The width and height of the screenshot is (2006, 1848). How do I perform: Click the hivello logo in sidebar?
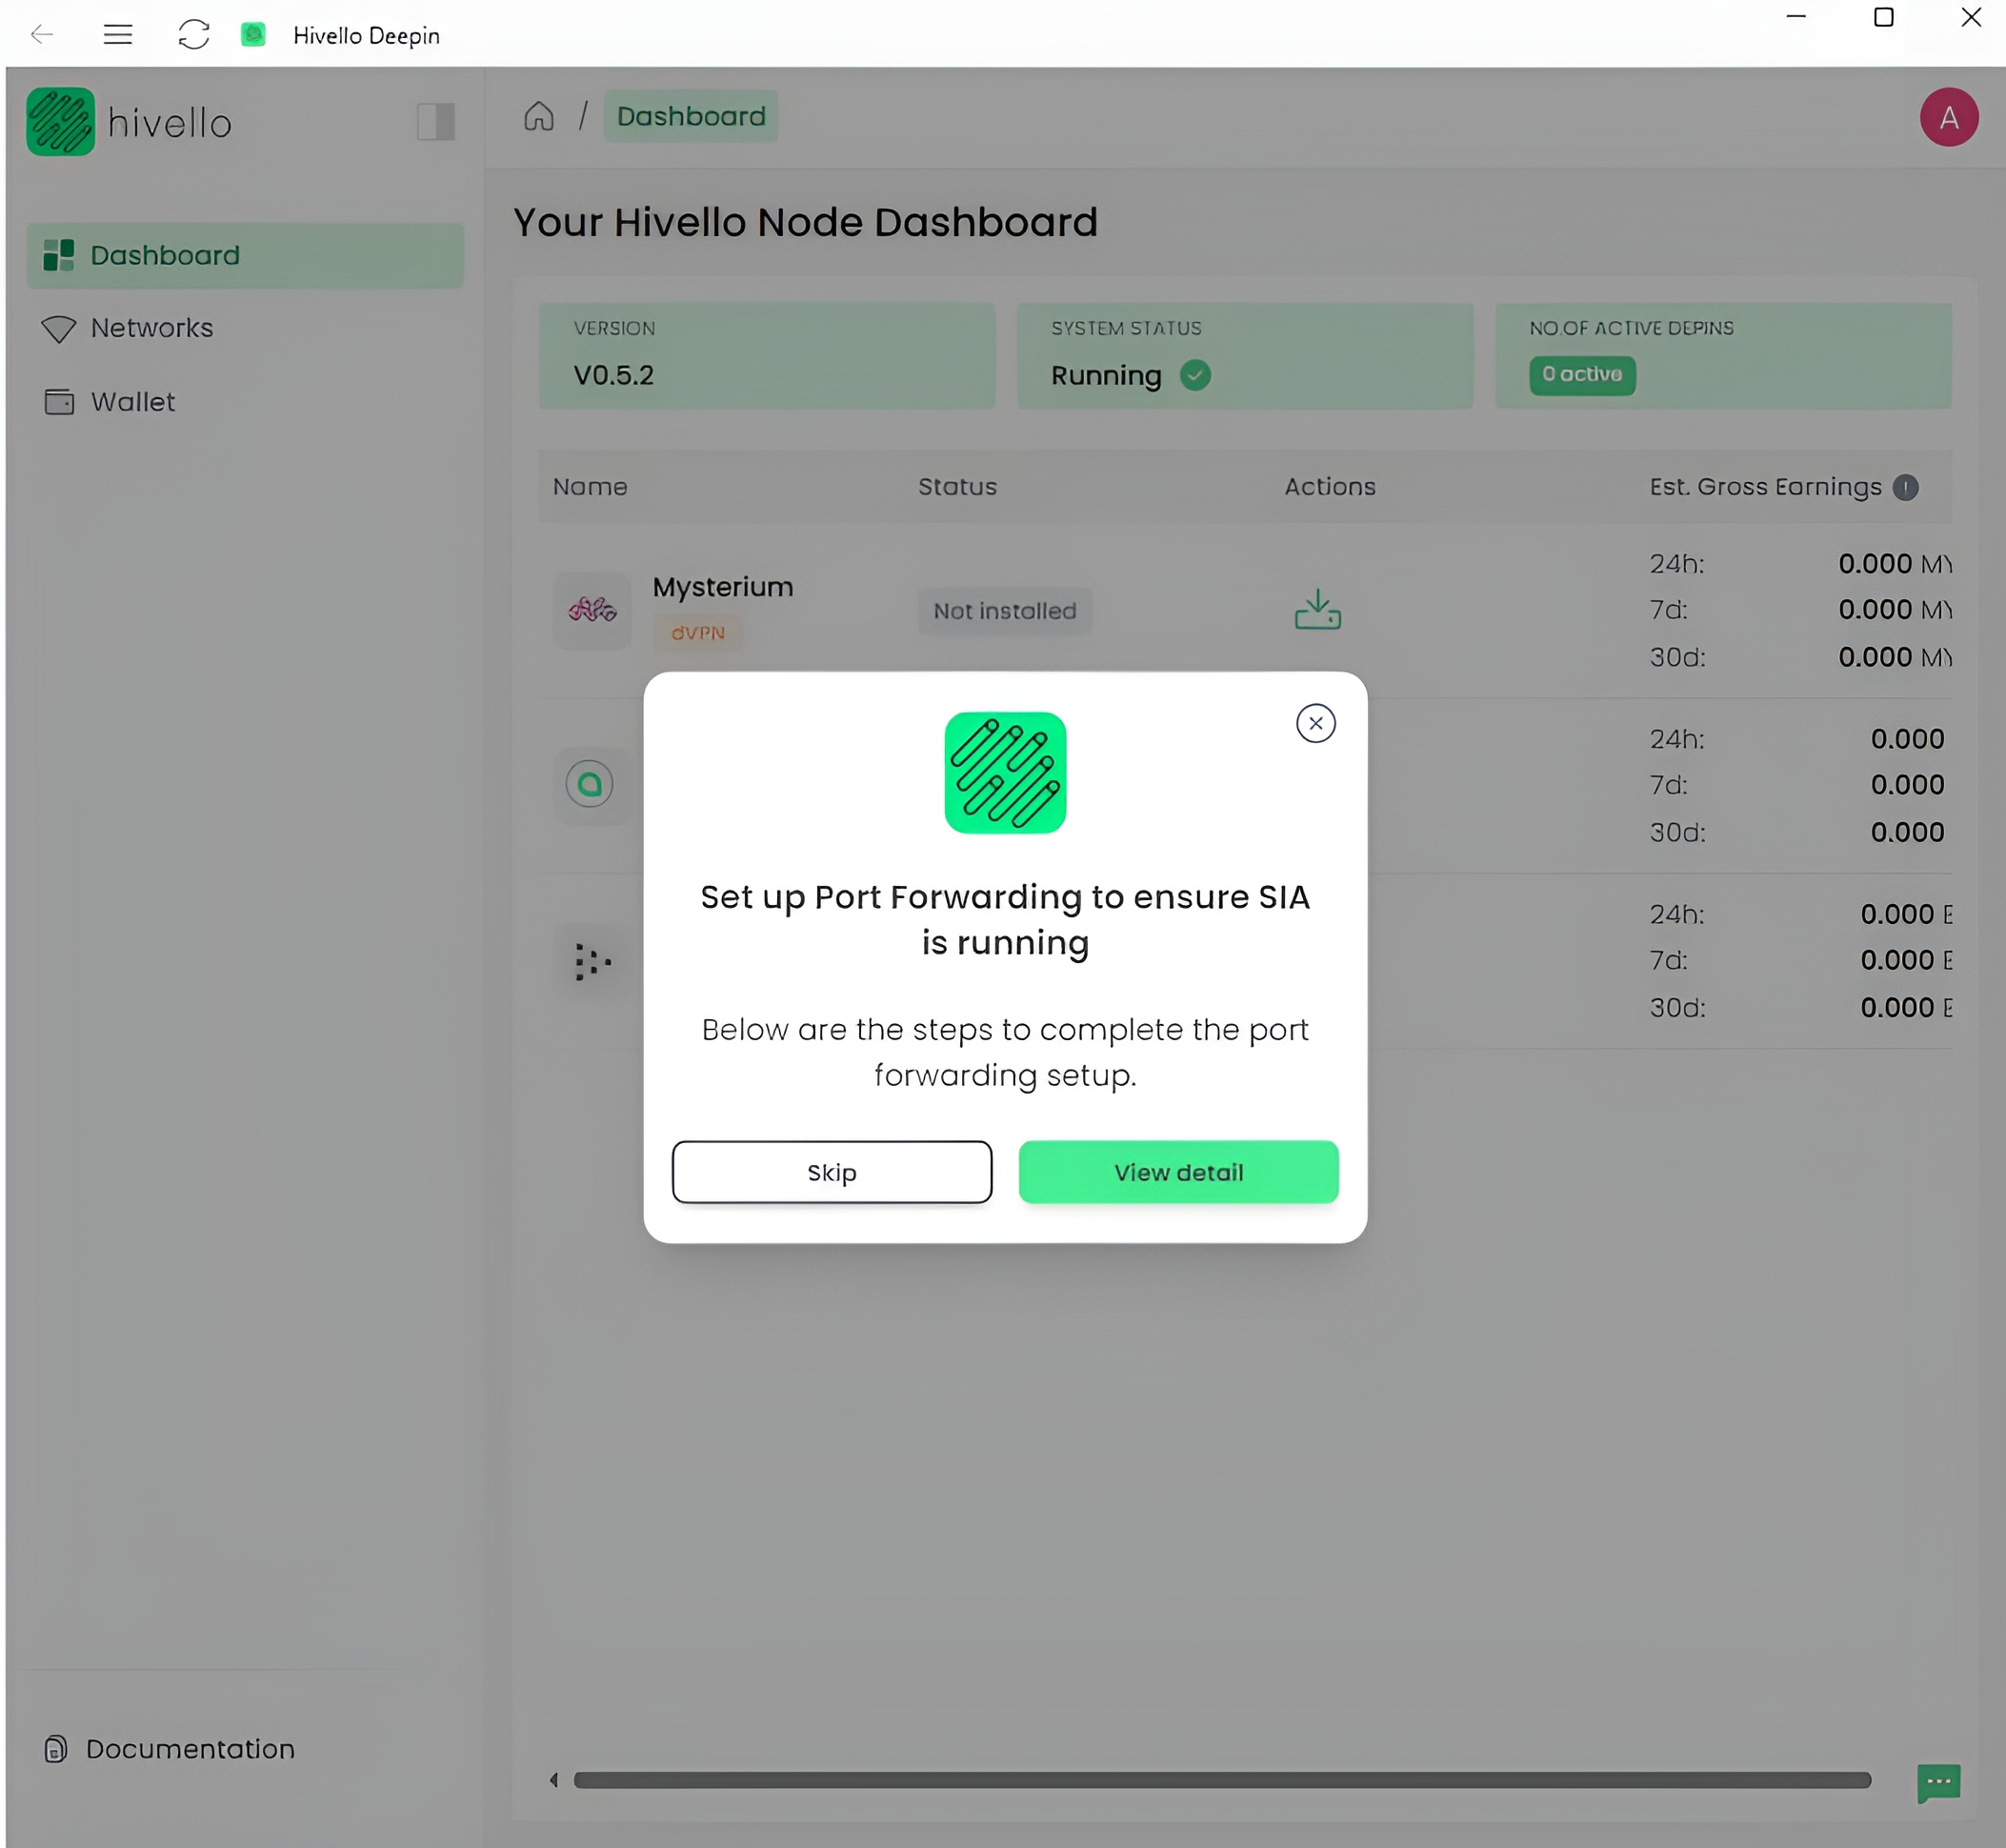click(x=129, y=122)
